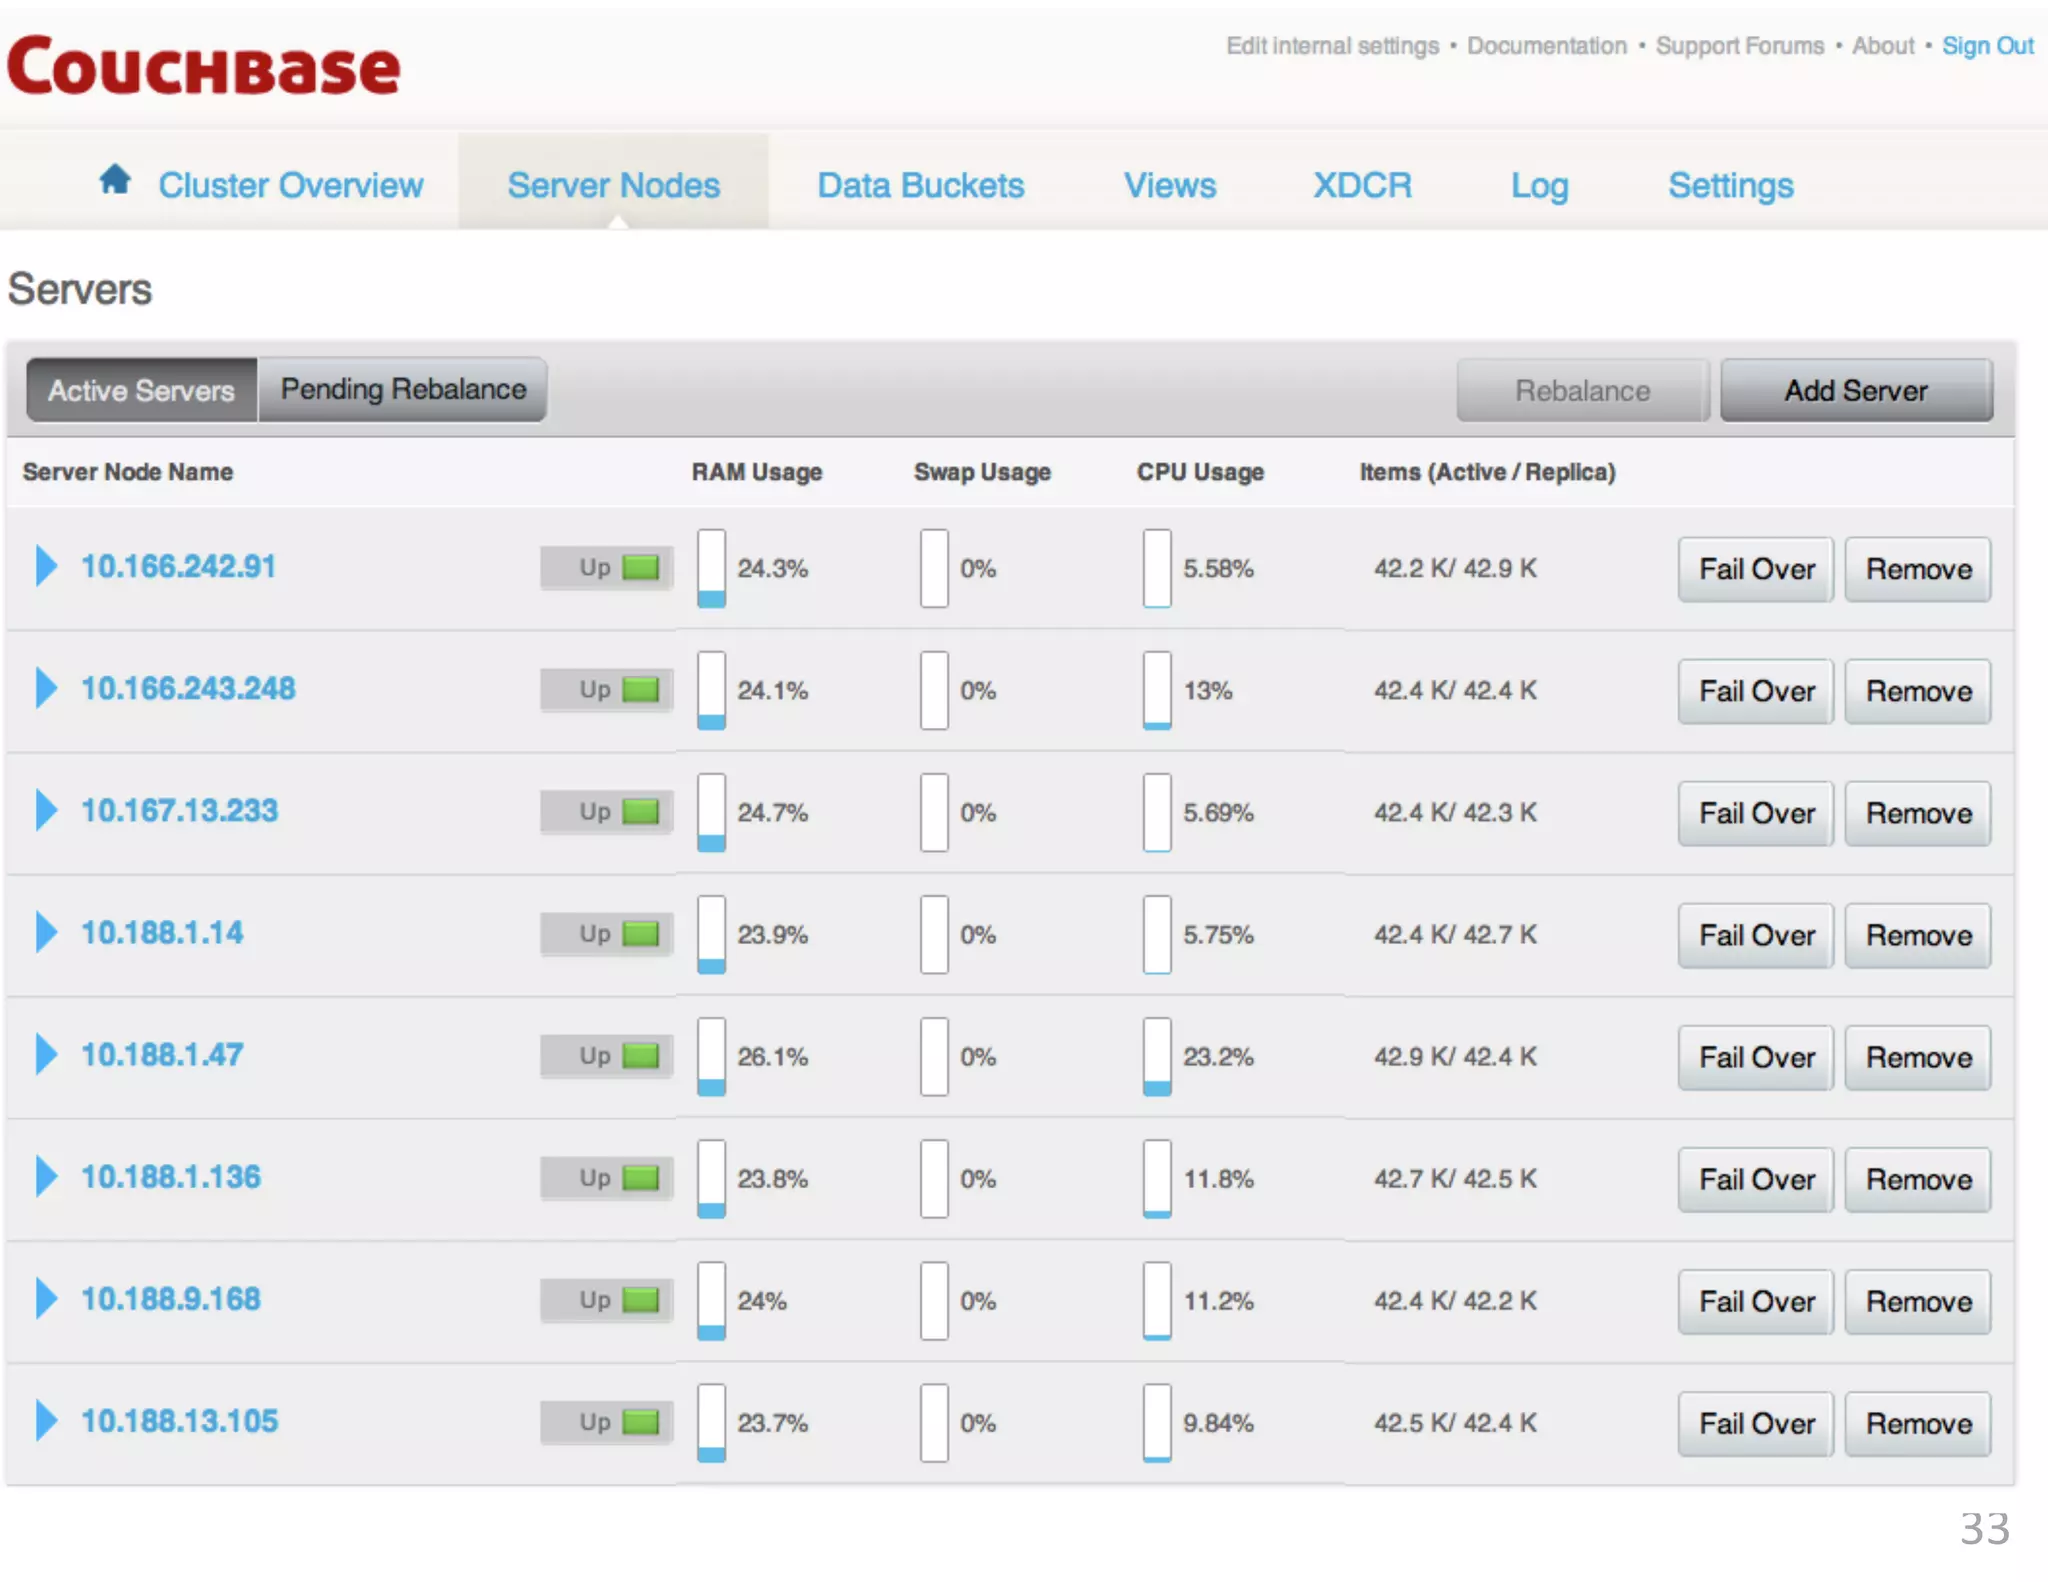This screenshot has height=1582, width=2048.
Task: Click green Up status indicator for 10.188.13.105
Action: tap(640, 1421)
